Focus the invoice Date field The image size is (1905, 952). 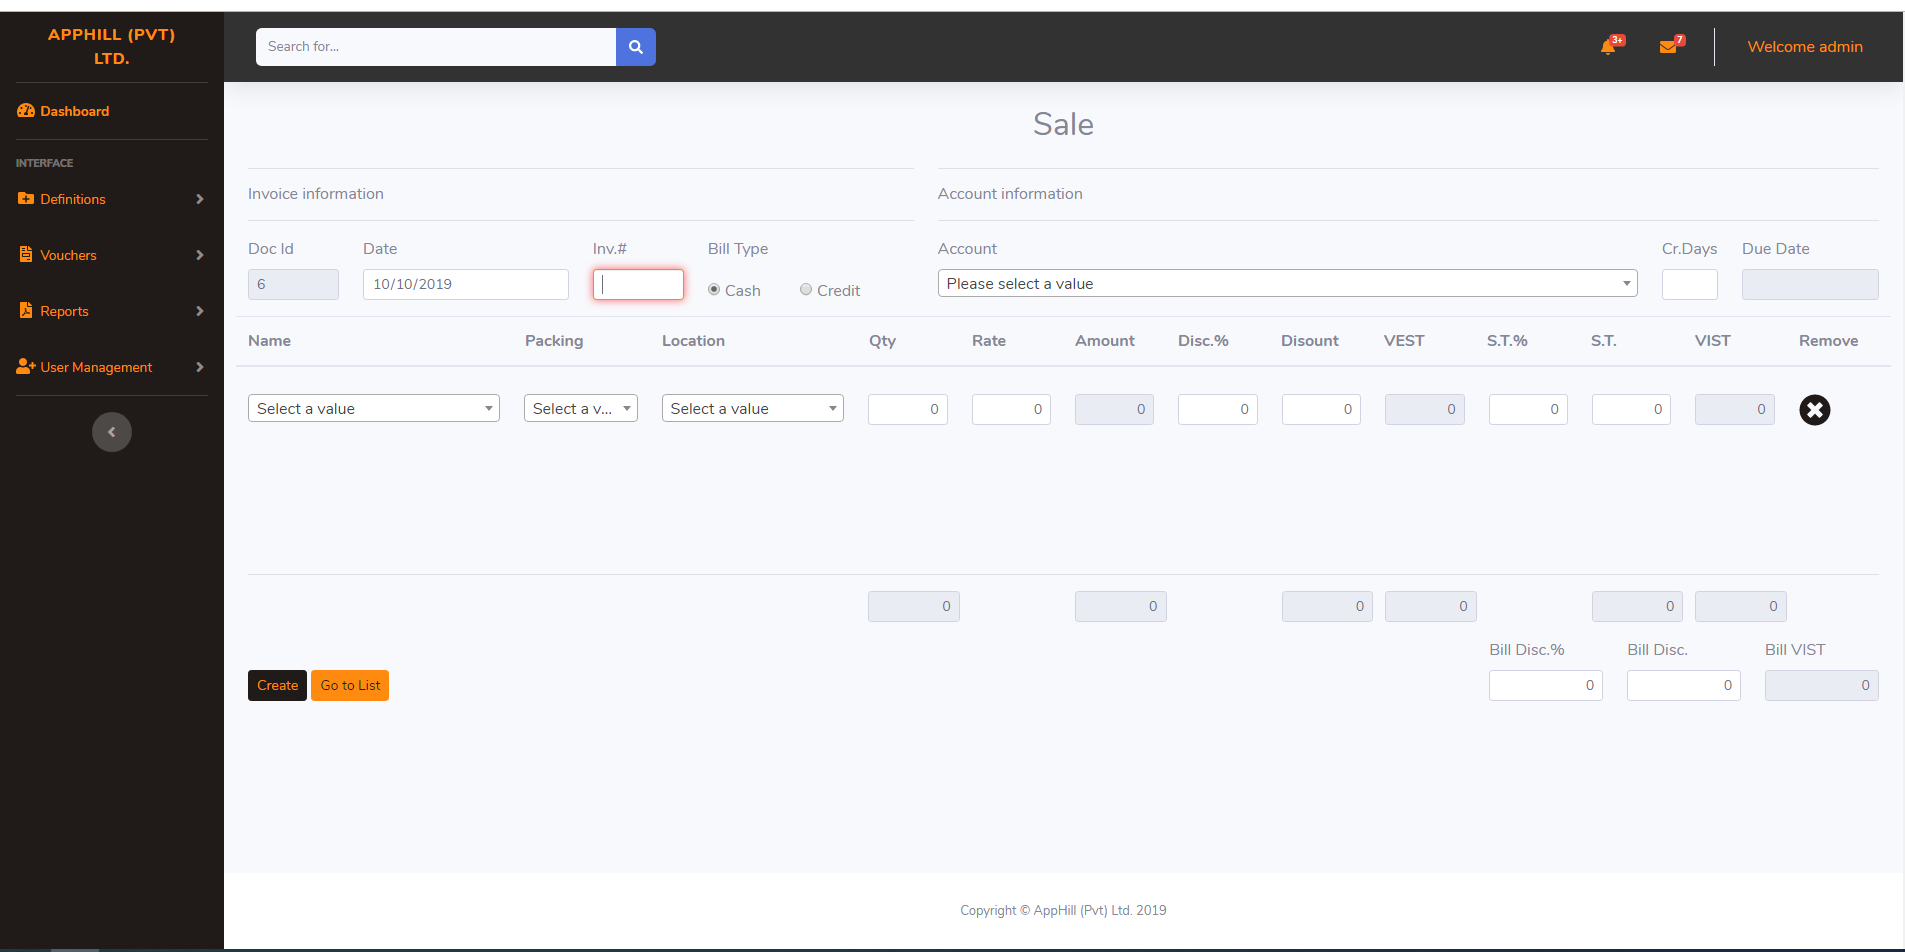tap(465, 285)
